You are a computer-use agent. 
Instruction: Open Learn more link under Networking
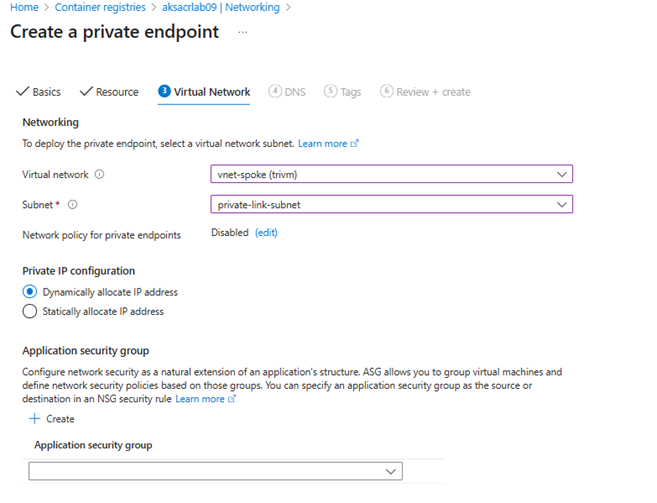(323, 144)
